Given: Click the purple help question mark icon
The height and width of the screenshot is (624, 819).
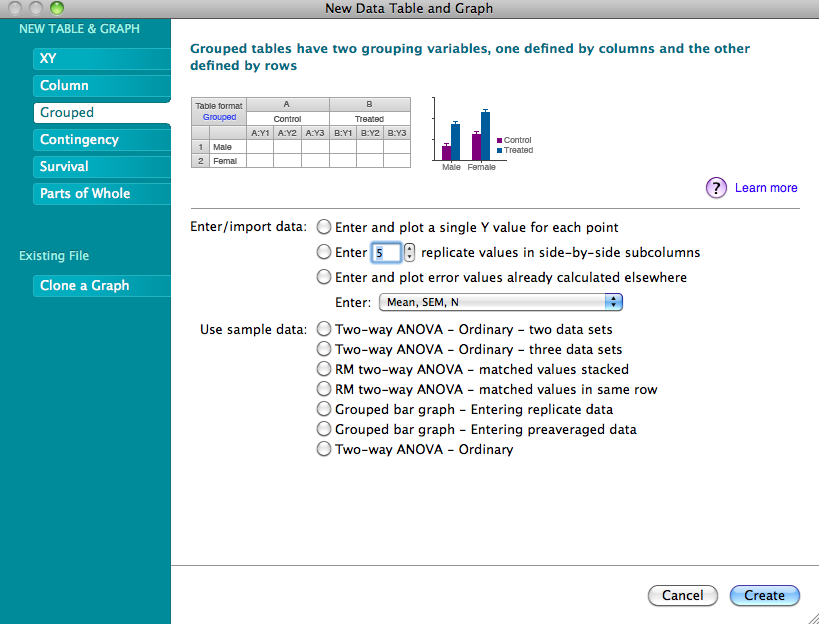Looking at the screenshot, I should click(716, 188).
